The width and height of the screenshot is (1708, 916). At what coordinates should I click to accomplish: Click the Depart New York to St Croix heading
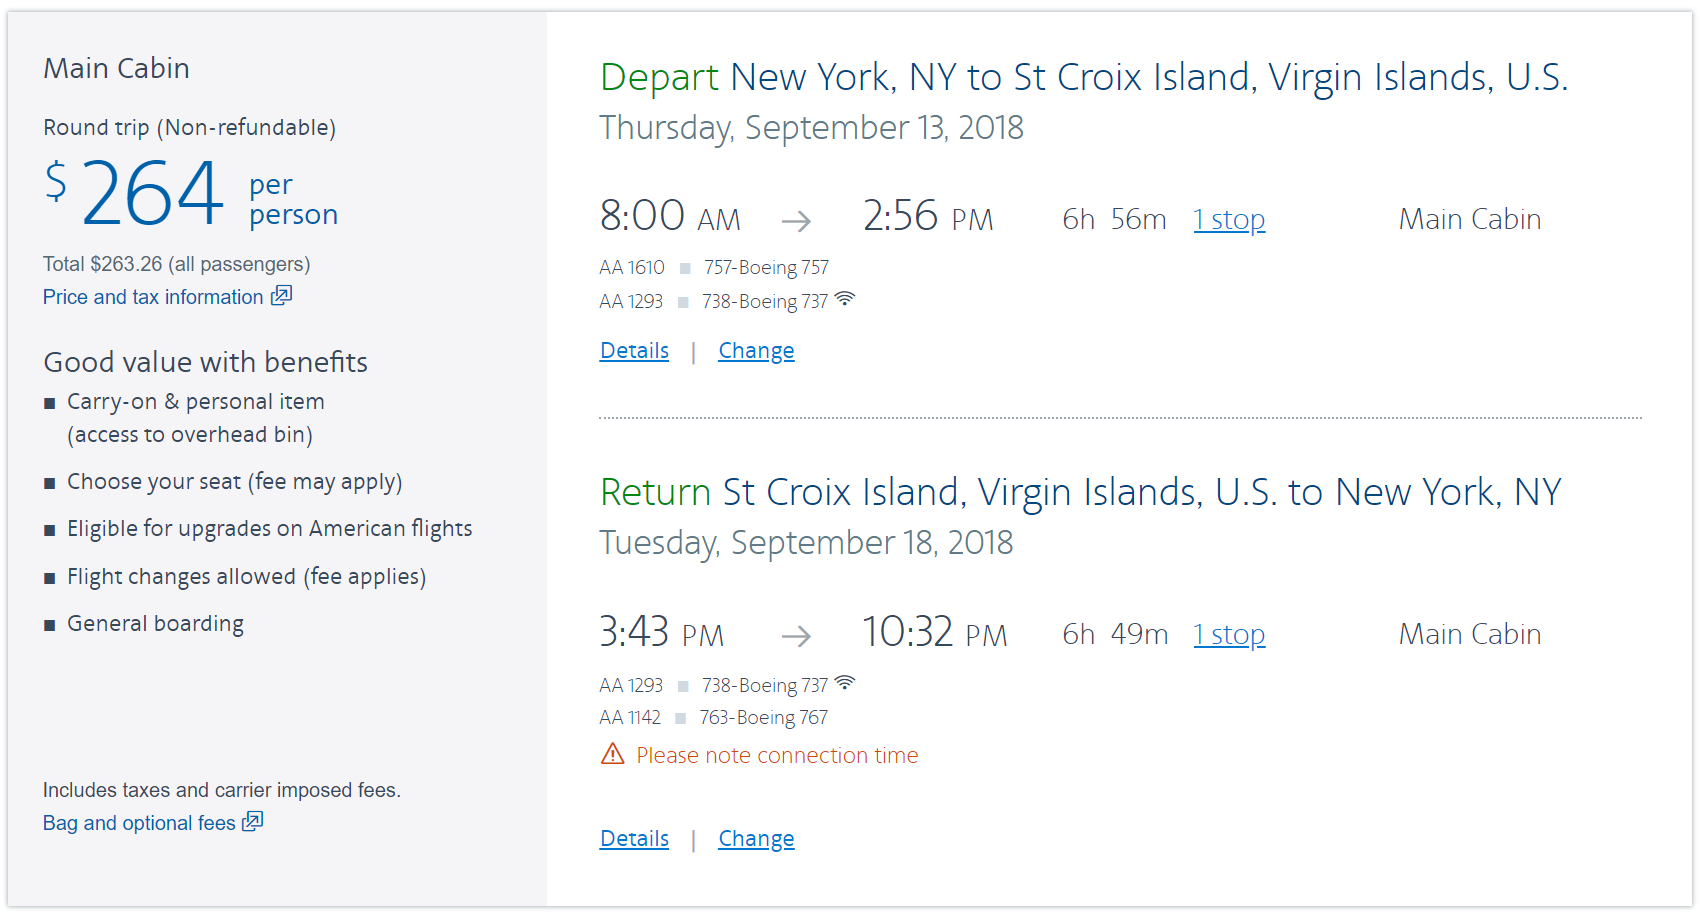(1083, 78)
